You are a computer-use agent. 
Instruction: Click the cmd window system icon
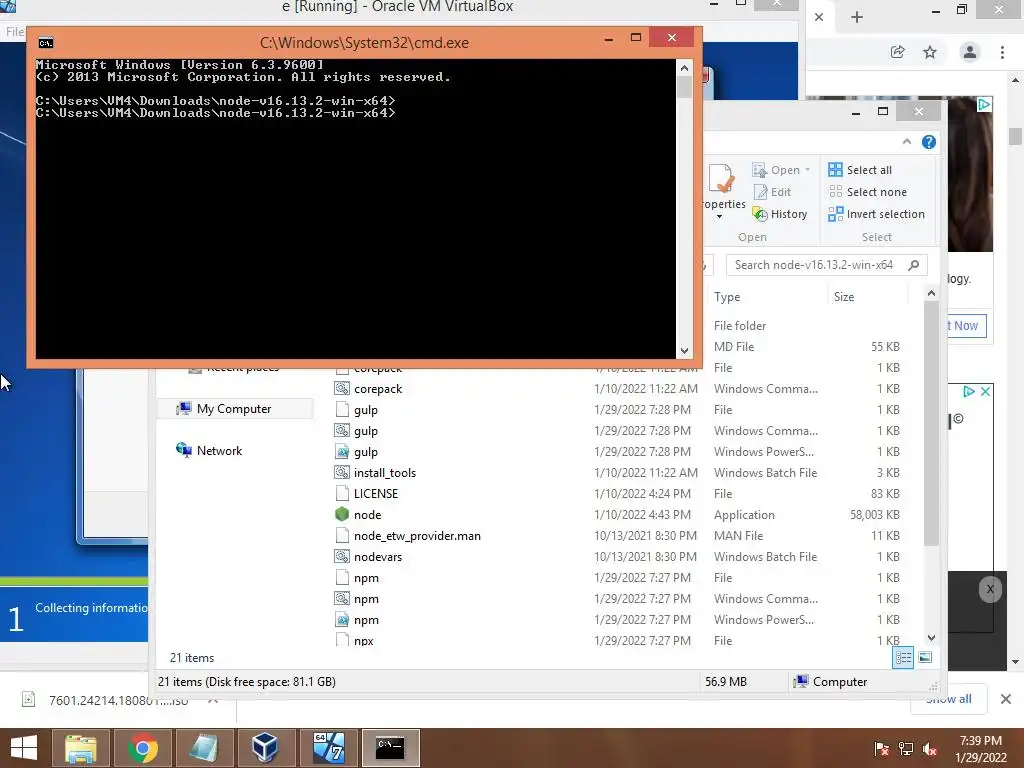pos(46,43)
